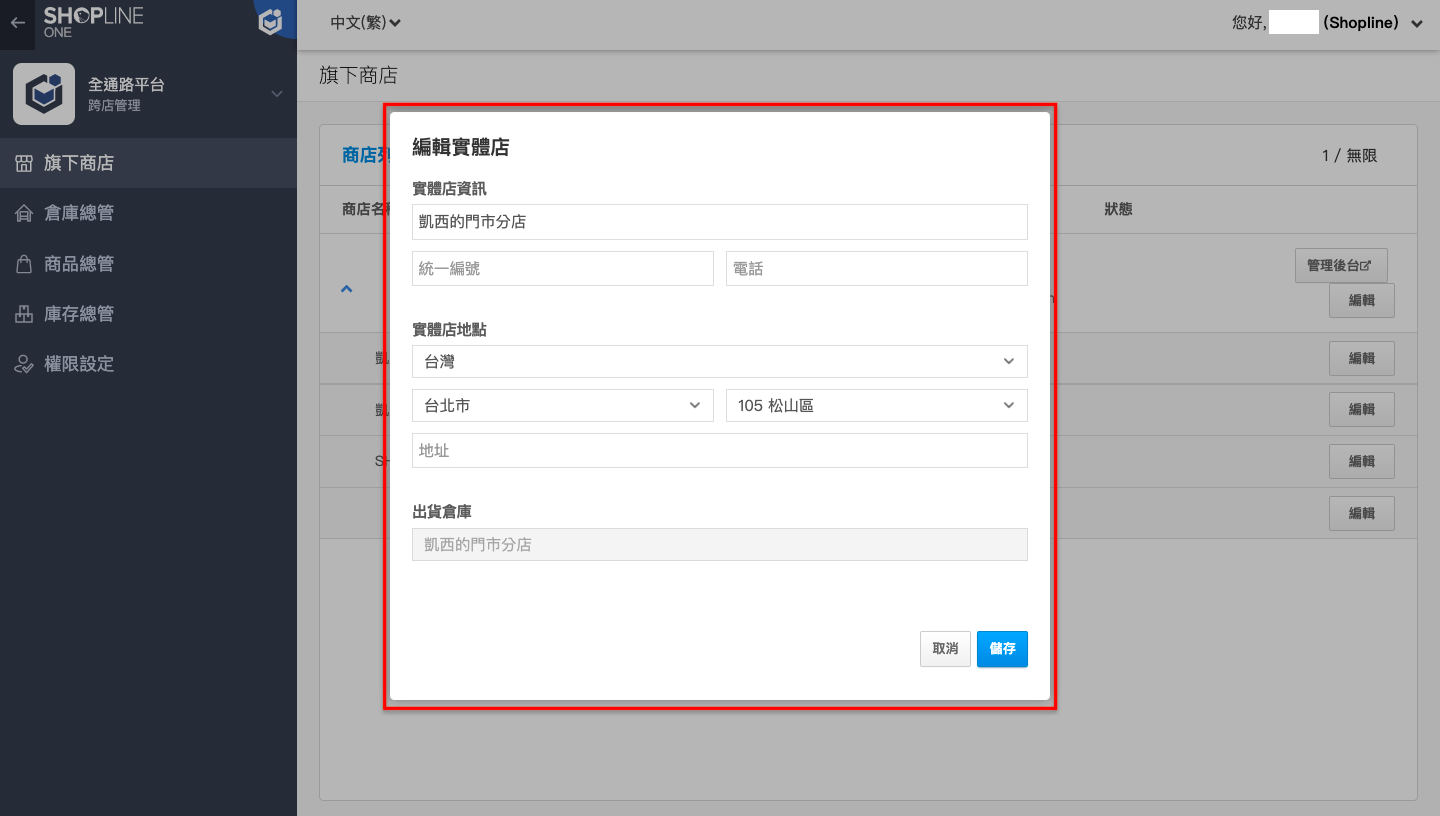Click the Shopline cube logo icon

271,22
